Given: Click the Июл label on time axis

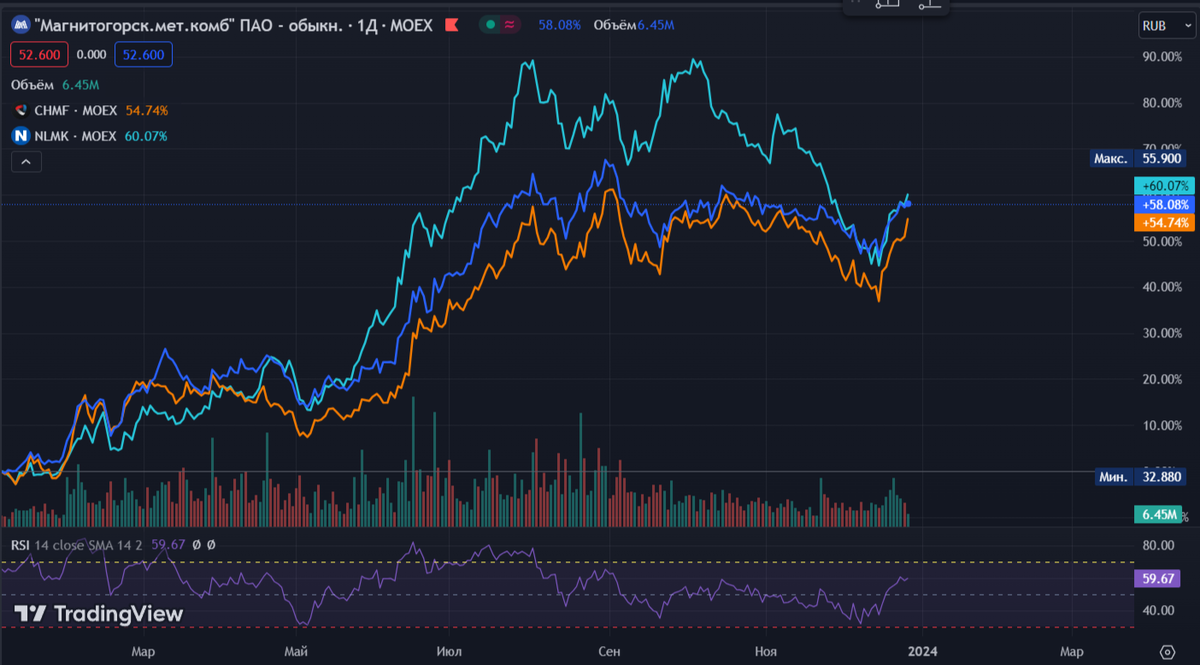Looking at the screenshot, I should [x=451, y=651].
